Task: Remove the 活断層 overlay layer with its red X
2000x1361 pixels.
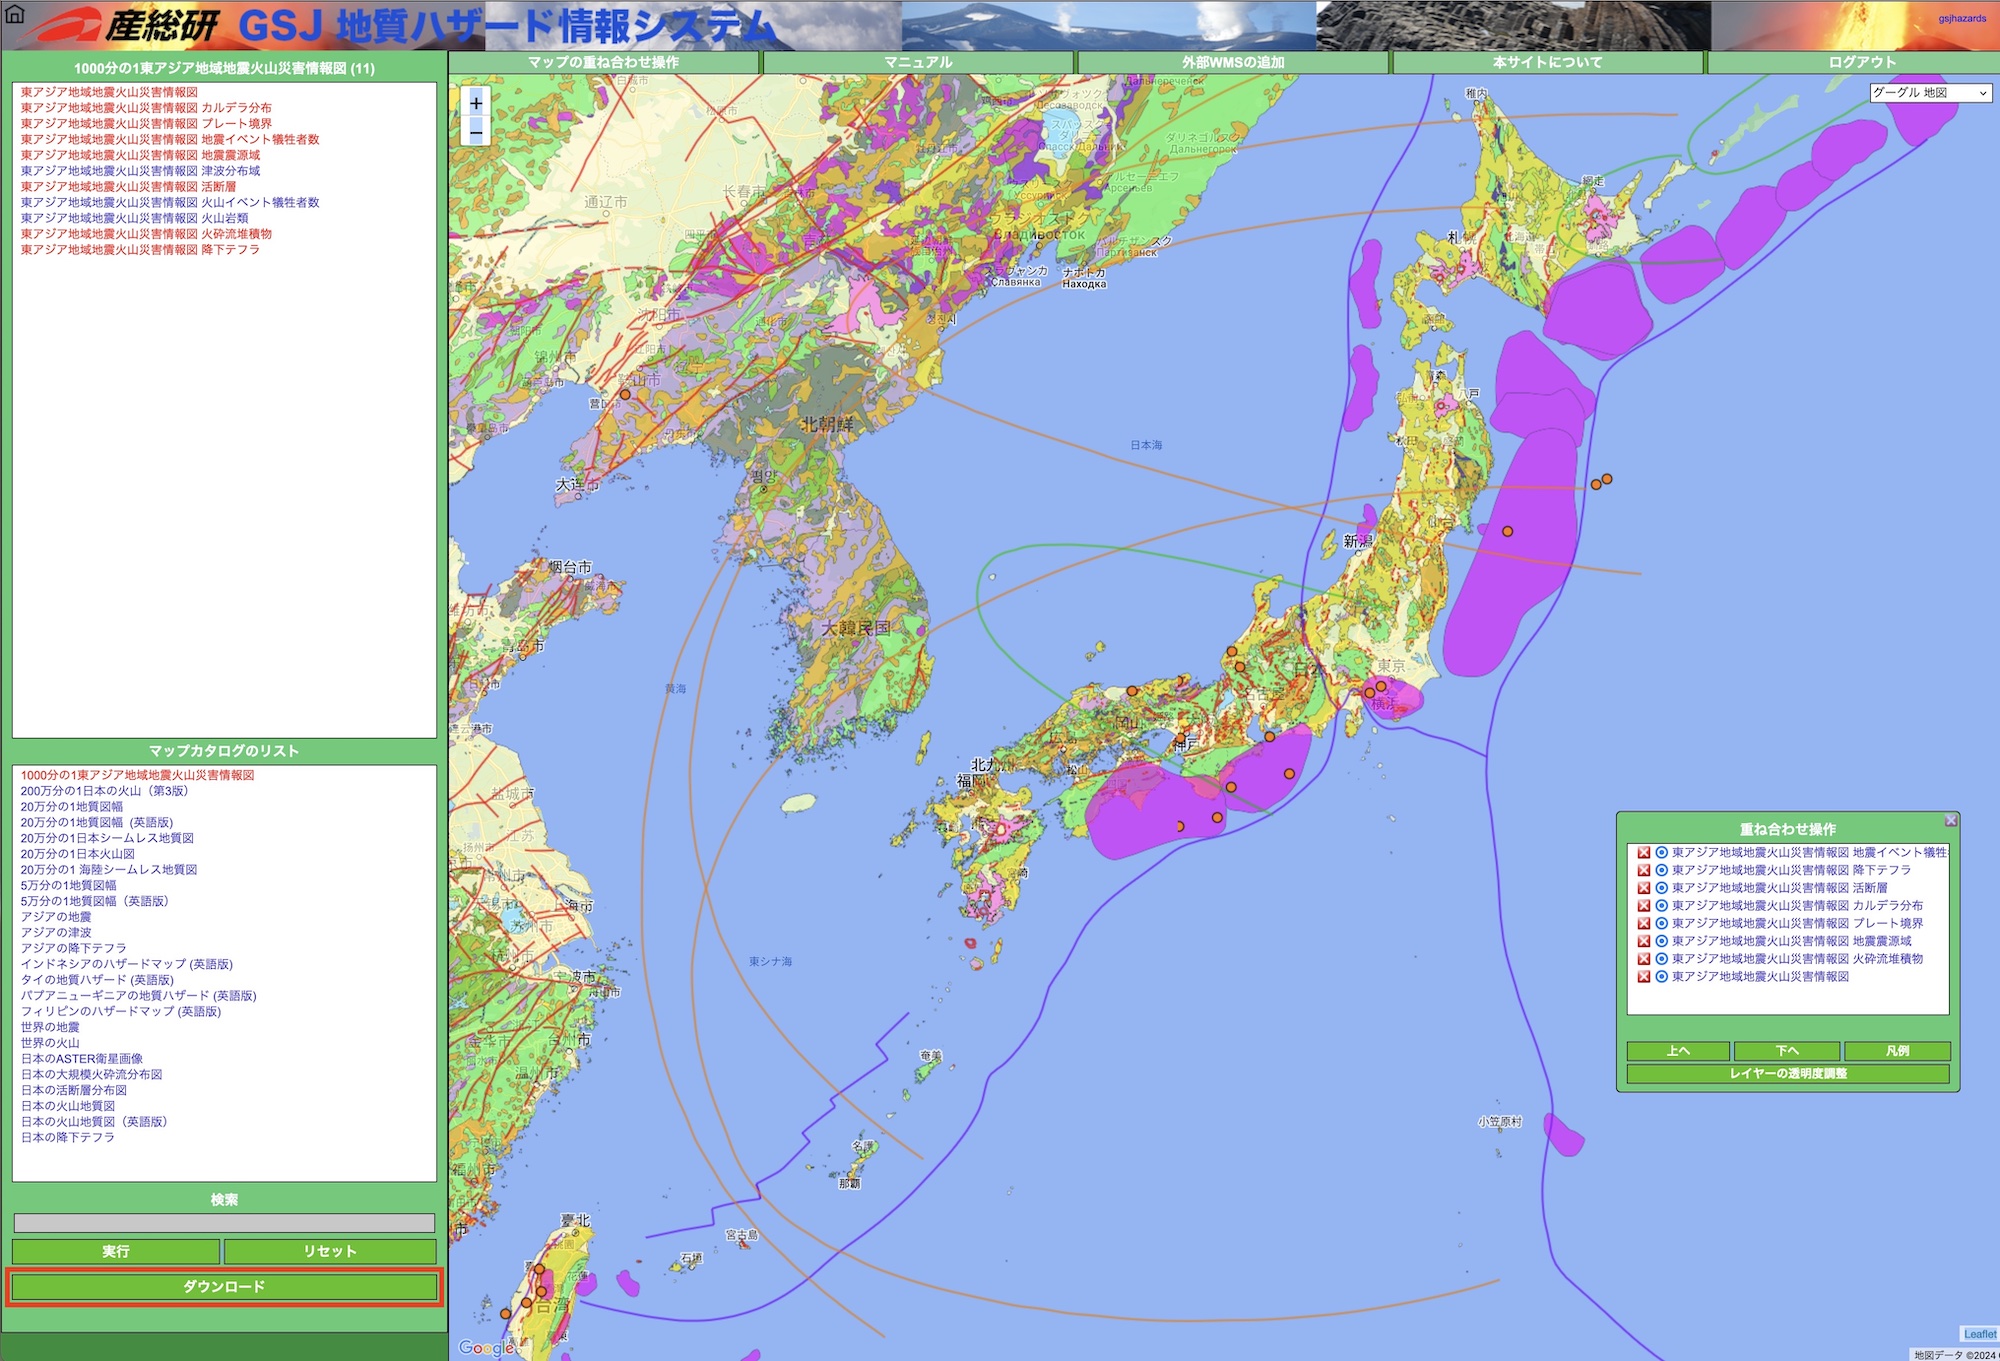Action: (x=1643, y=888)
